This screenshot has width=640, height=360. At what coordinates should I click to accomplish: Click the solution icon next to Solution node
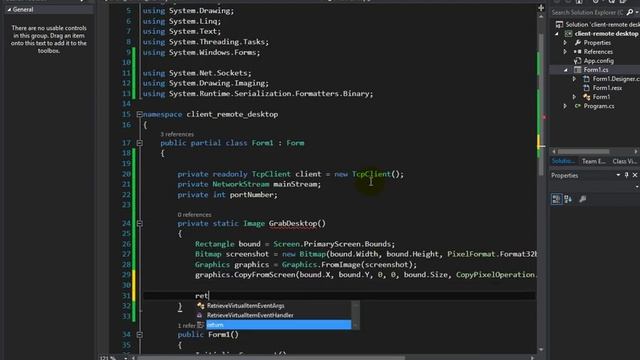tap(559, 24)
